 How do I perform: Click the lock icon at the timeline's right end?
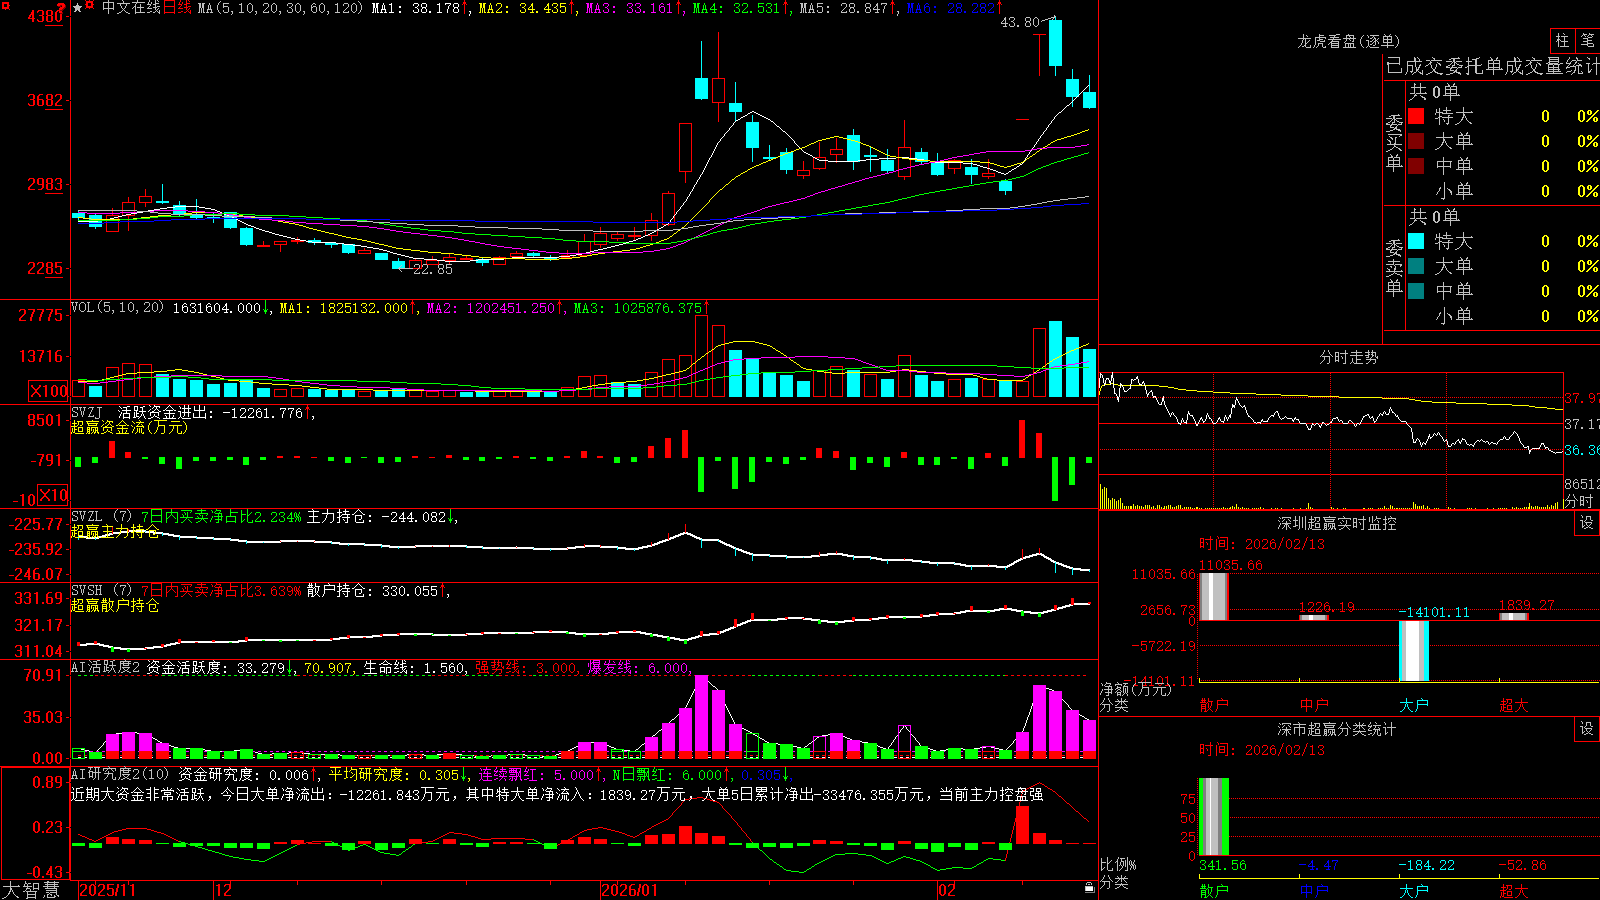(x=1090, y=888)
